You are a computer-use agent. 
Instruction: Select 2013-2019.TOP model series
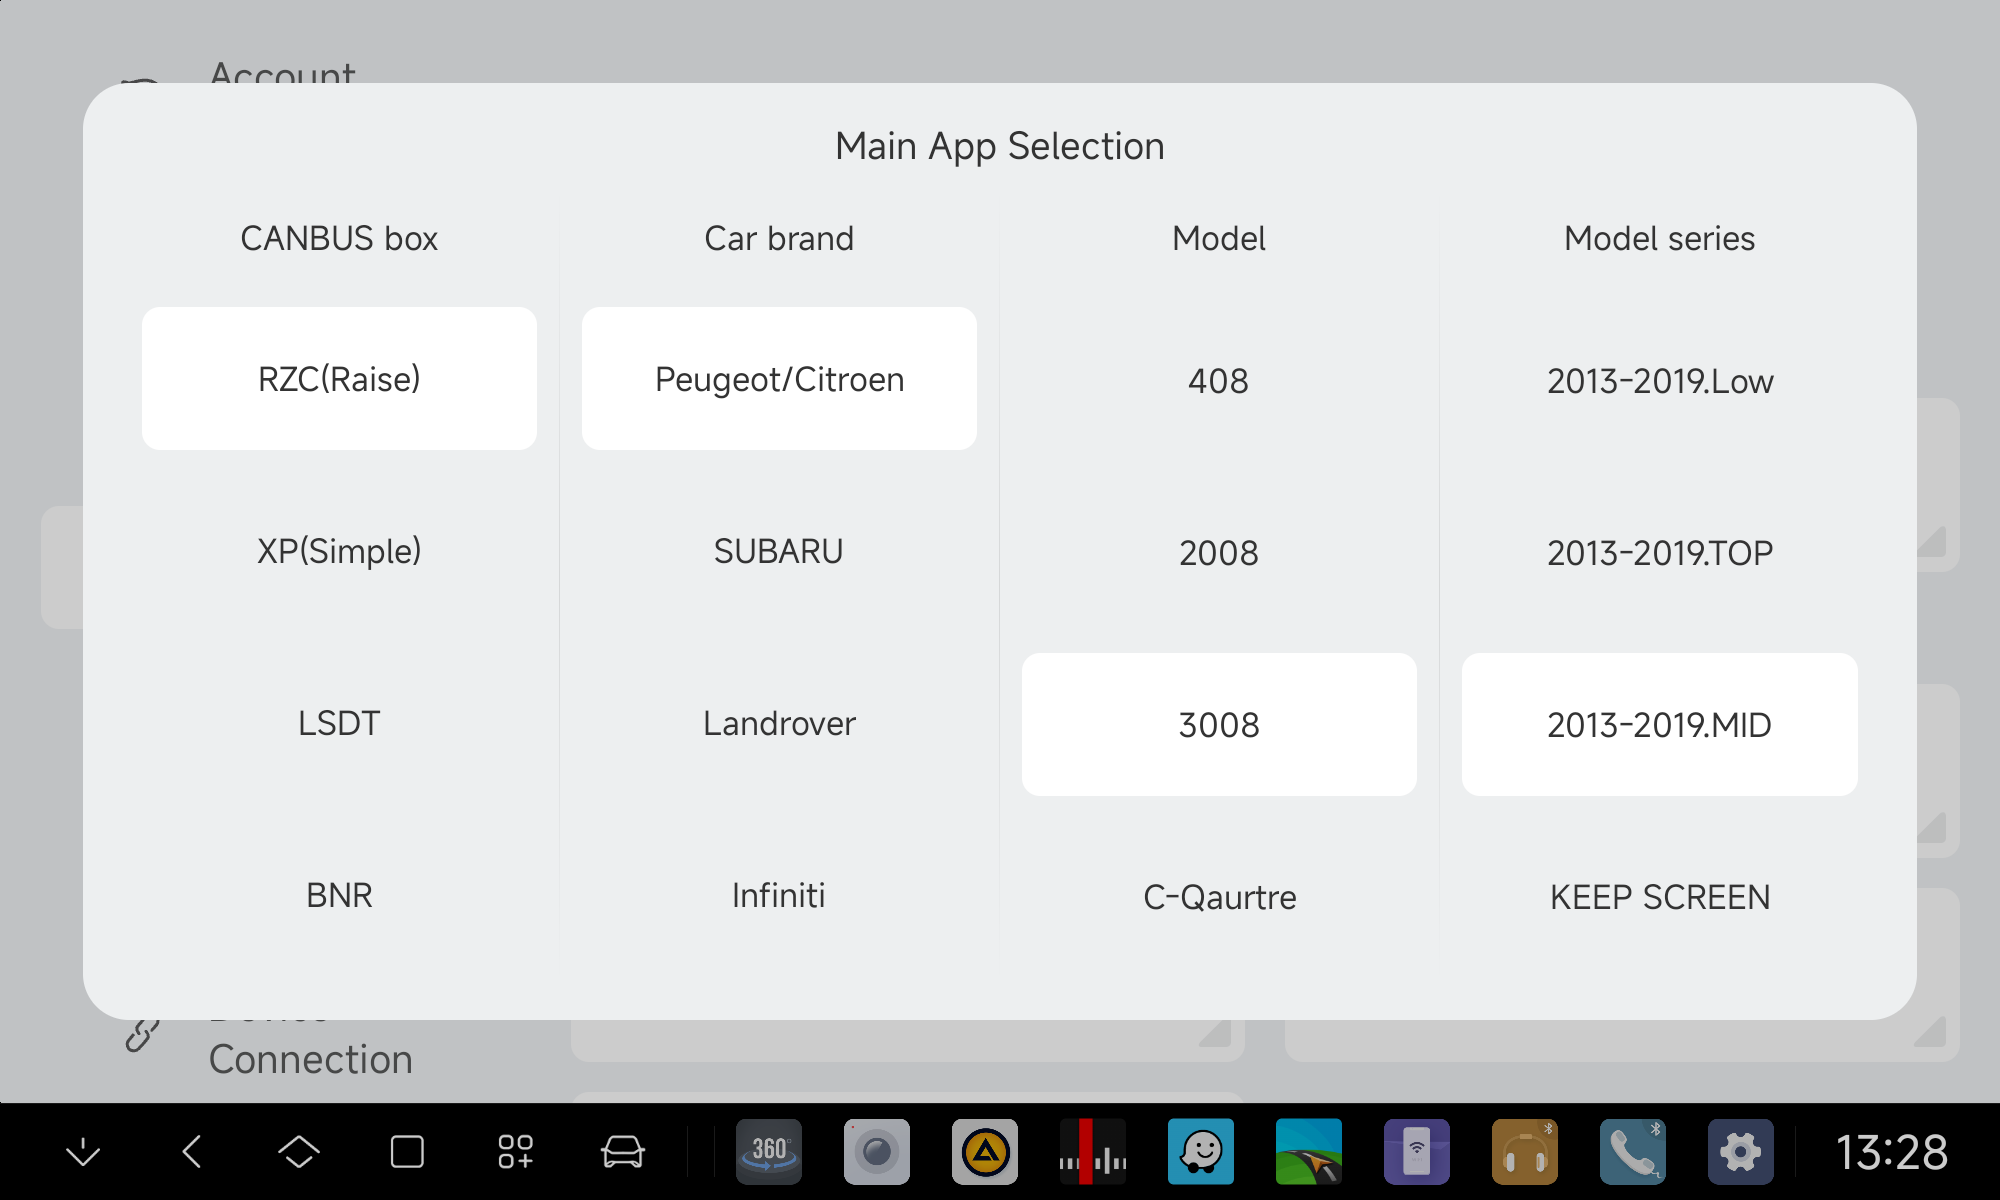pyautogui.click(x=1660, y=553)
